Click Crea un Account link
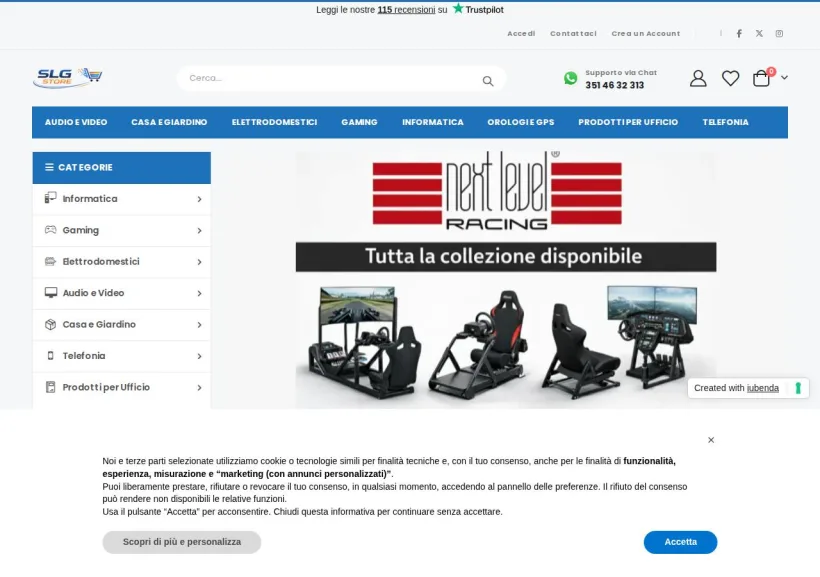Image resolution: width=820 pixels, height=577 pixels. point(646,33)
